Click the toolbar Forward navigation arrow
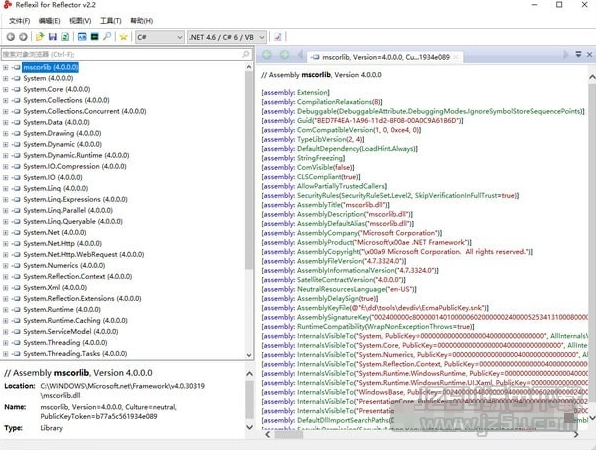Screen dimensions: 596x450 click(23, 37)
